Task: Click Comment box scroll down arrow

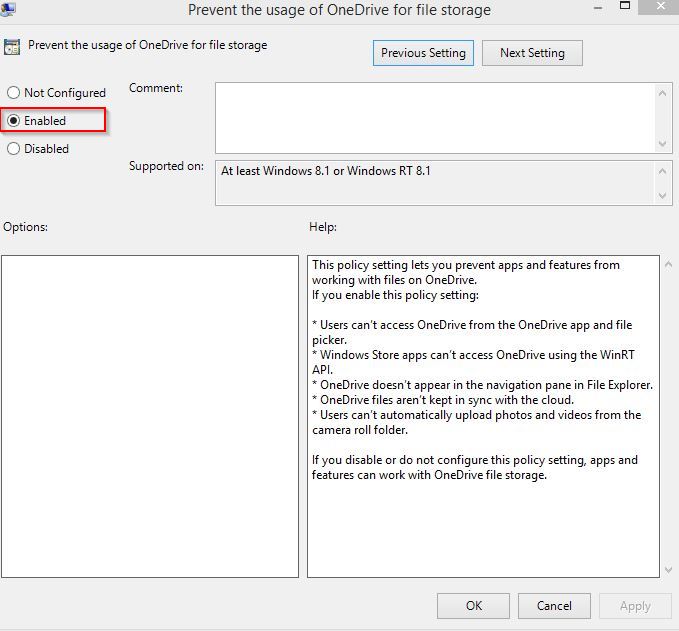Action: (x=662, y=143)
